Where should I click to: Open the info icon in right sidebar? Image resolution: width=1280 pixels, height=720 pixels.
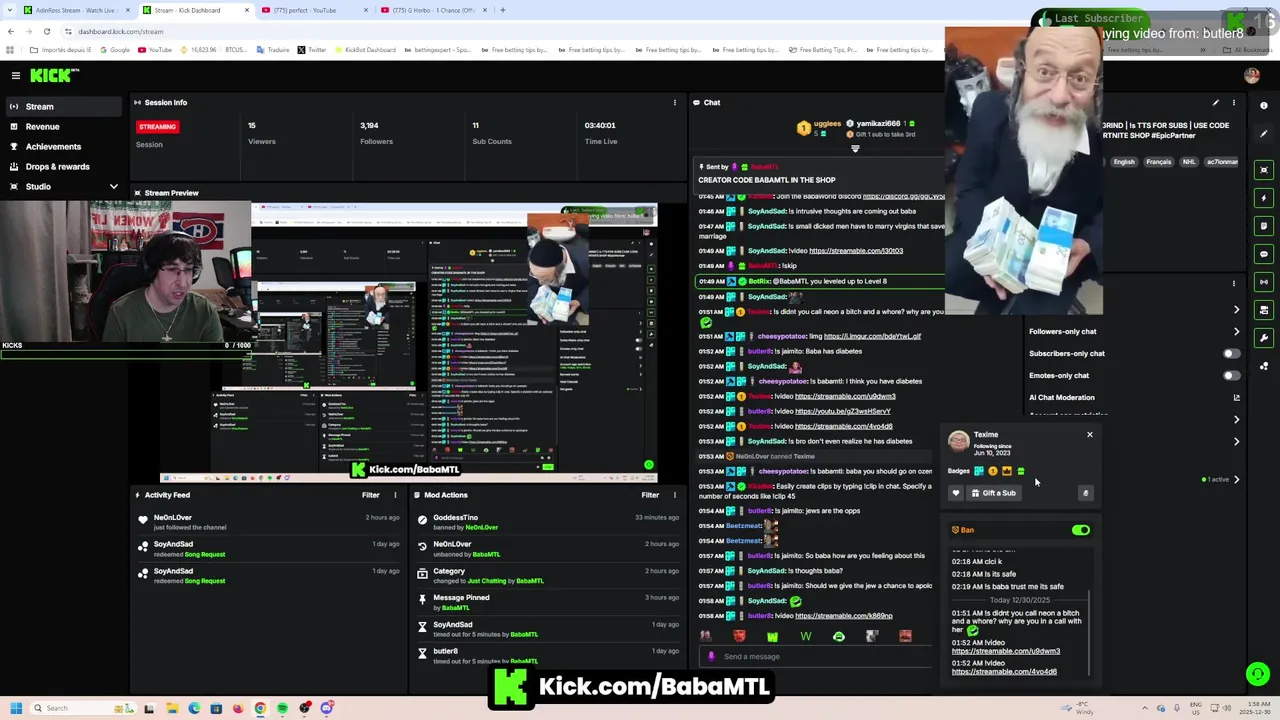click(1264, 105)
